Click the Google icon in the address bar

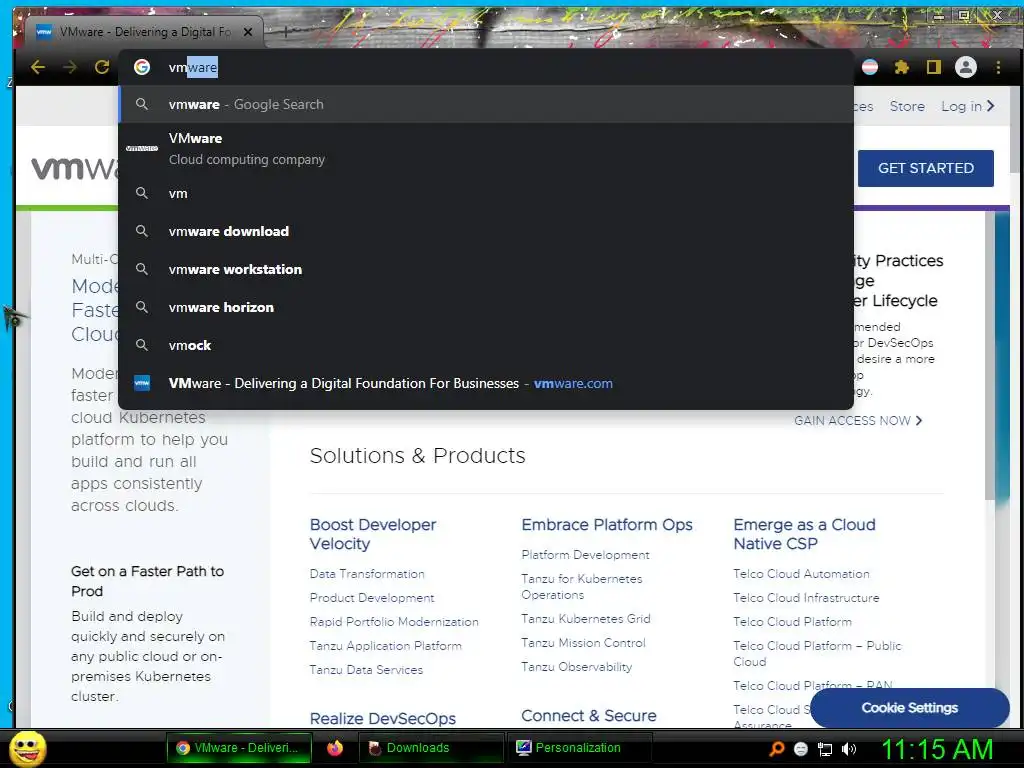click(142, 67)
